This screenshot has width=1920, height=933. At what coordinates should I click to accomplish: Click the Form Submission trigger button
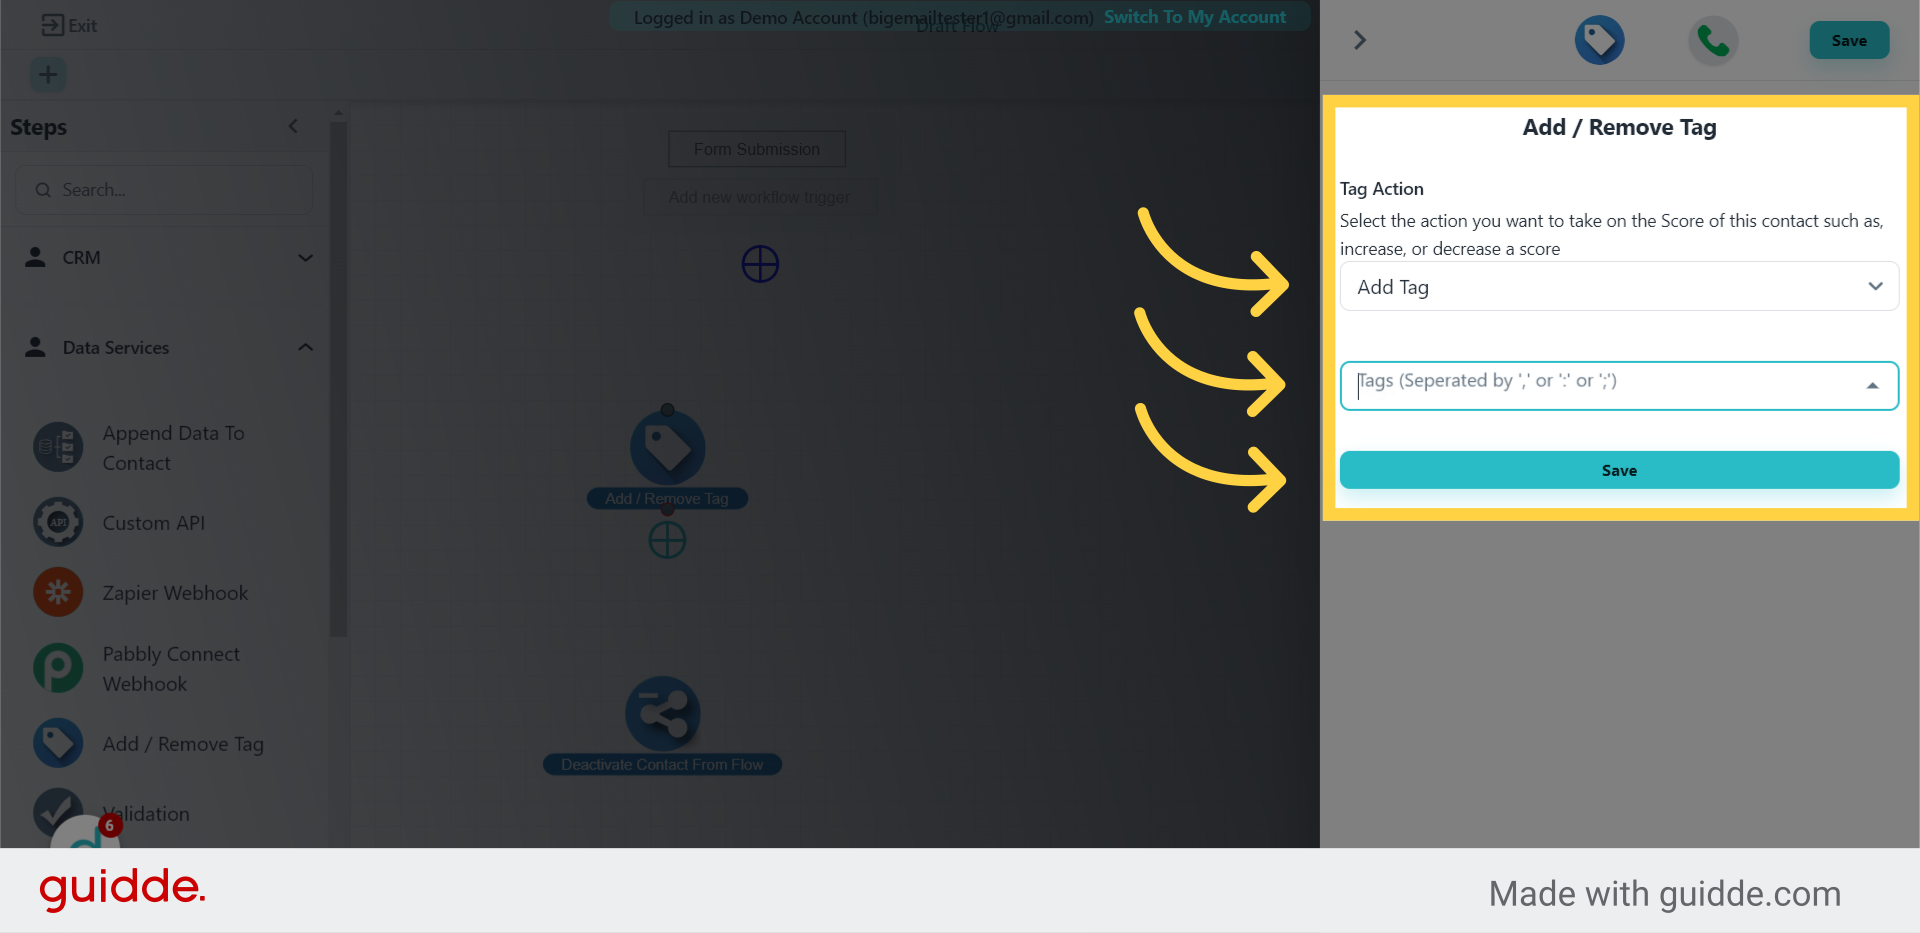click(x=757, y=149)
